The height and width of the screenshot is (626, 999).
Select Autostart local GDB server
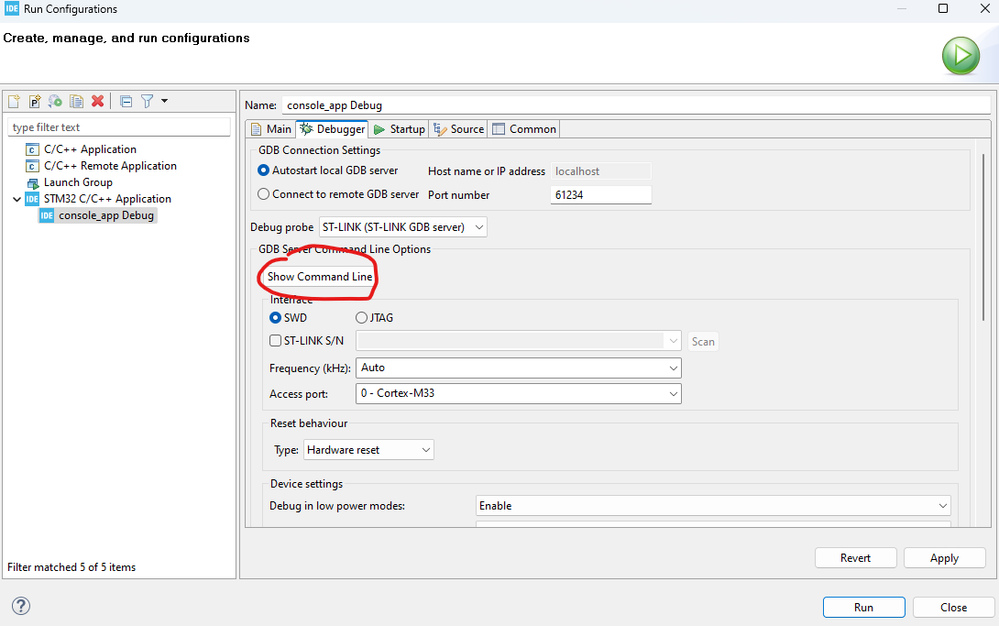pos(328,171)
